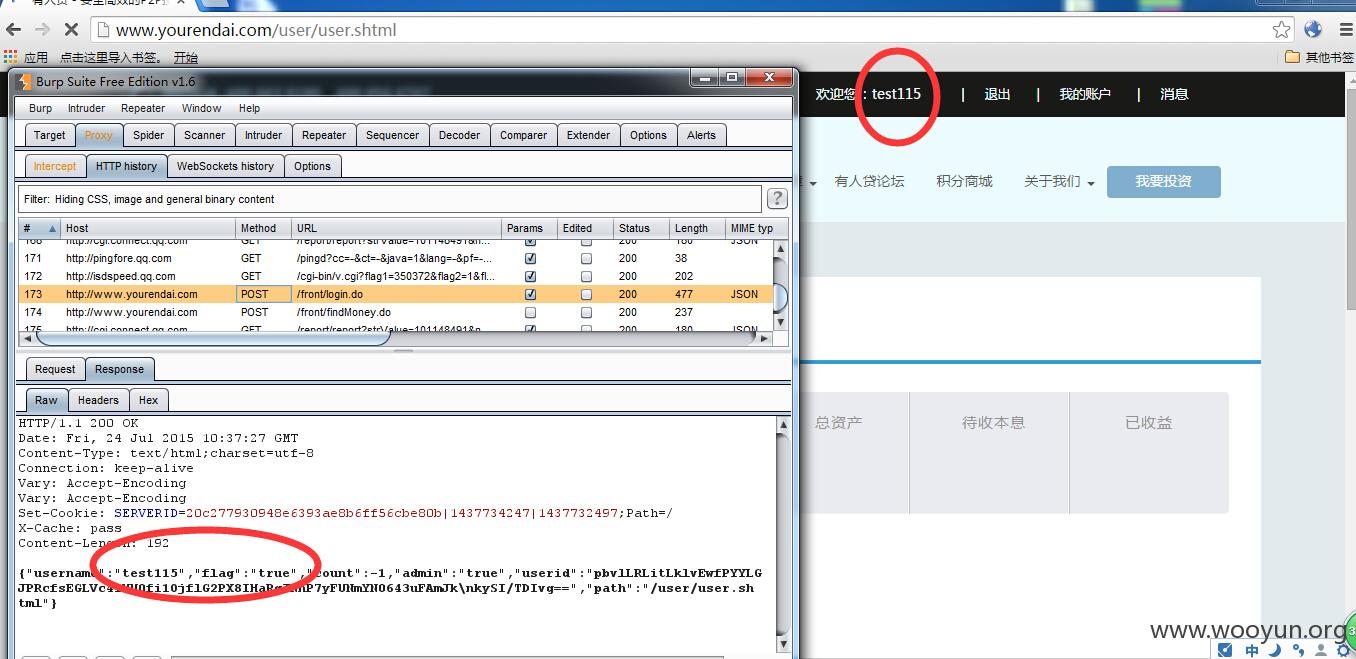Toggle Edited checkbox for row 171
The width and height of the screenshot is (1356, 659).
point(586,259)
